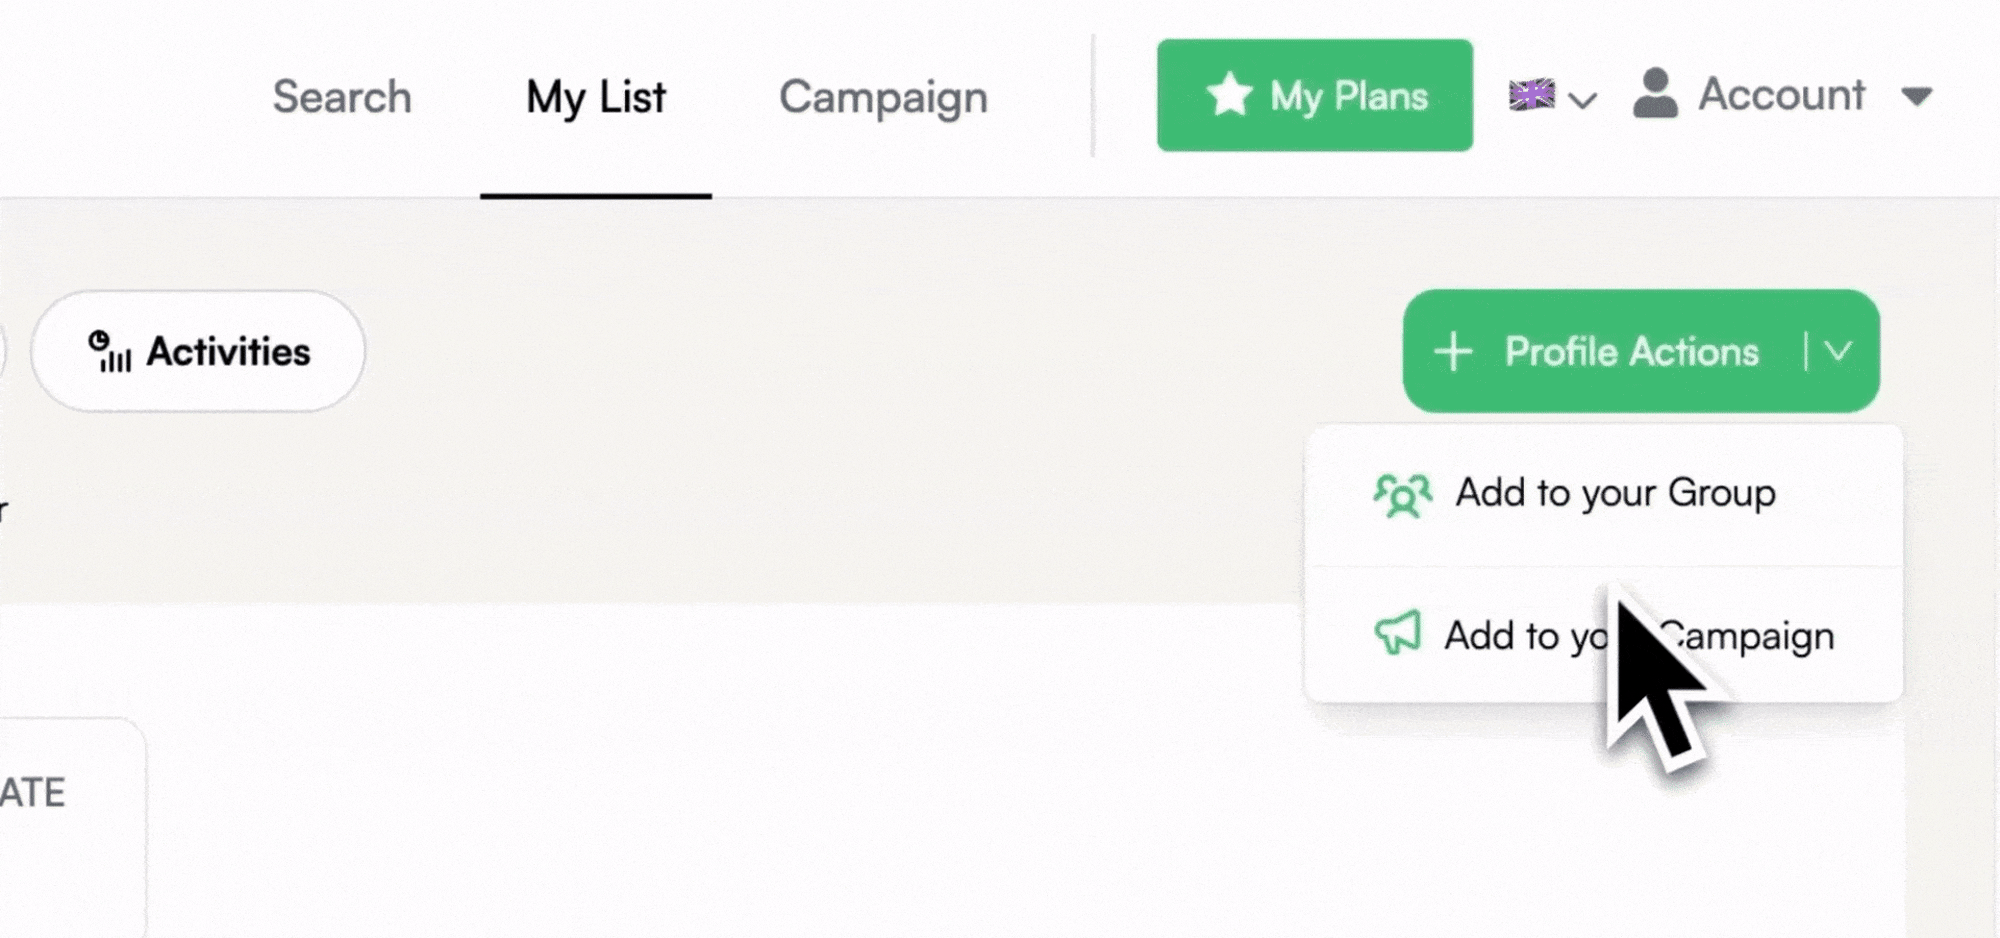Image resolution: width=2000 pixels, height=938 pixels.
Task: Click the star icon in My Plans
Action: 1229,95
